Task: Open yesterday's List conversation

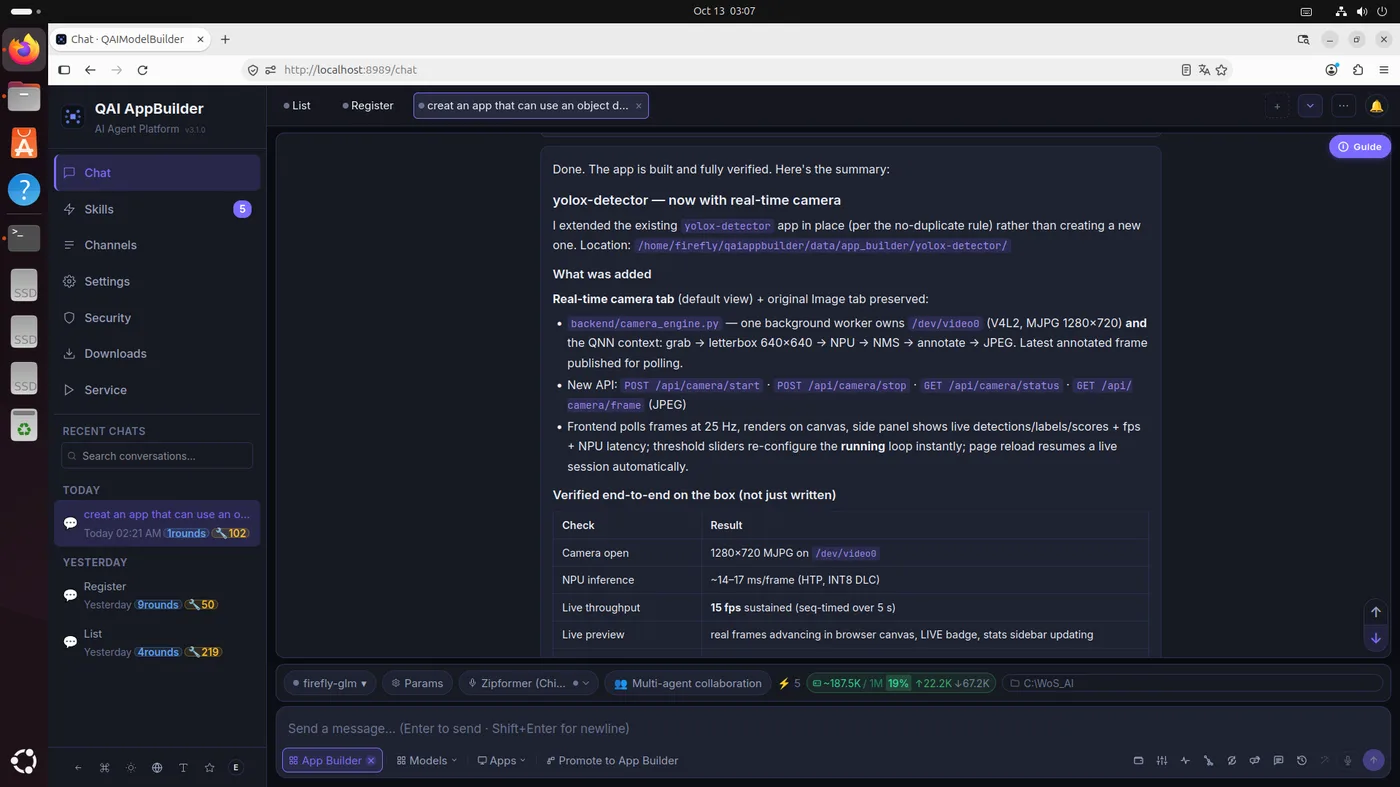Action: (157, 643)
